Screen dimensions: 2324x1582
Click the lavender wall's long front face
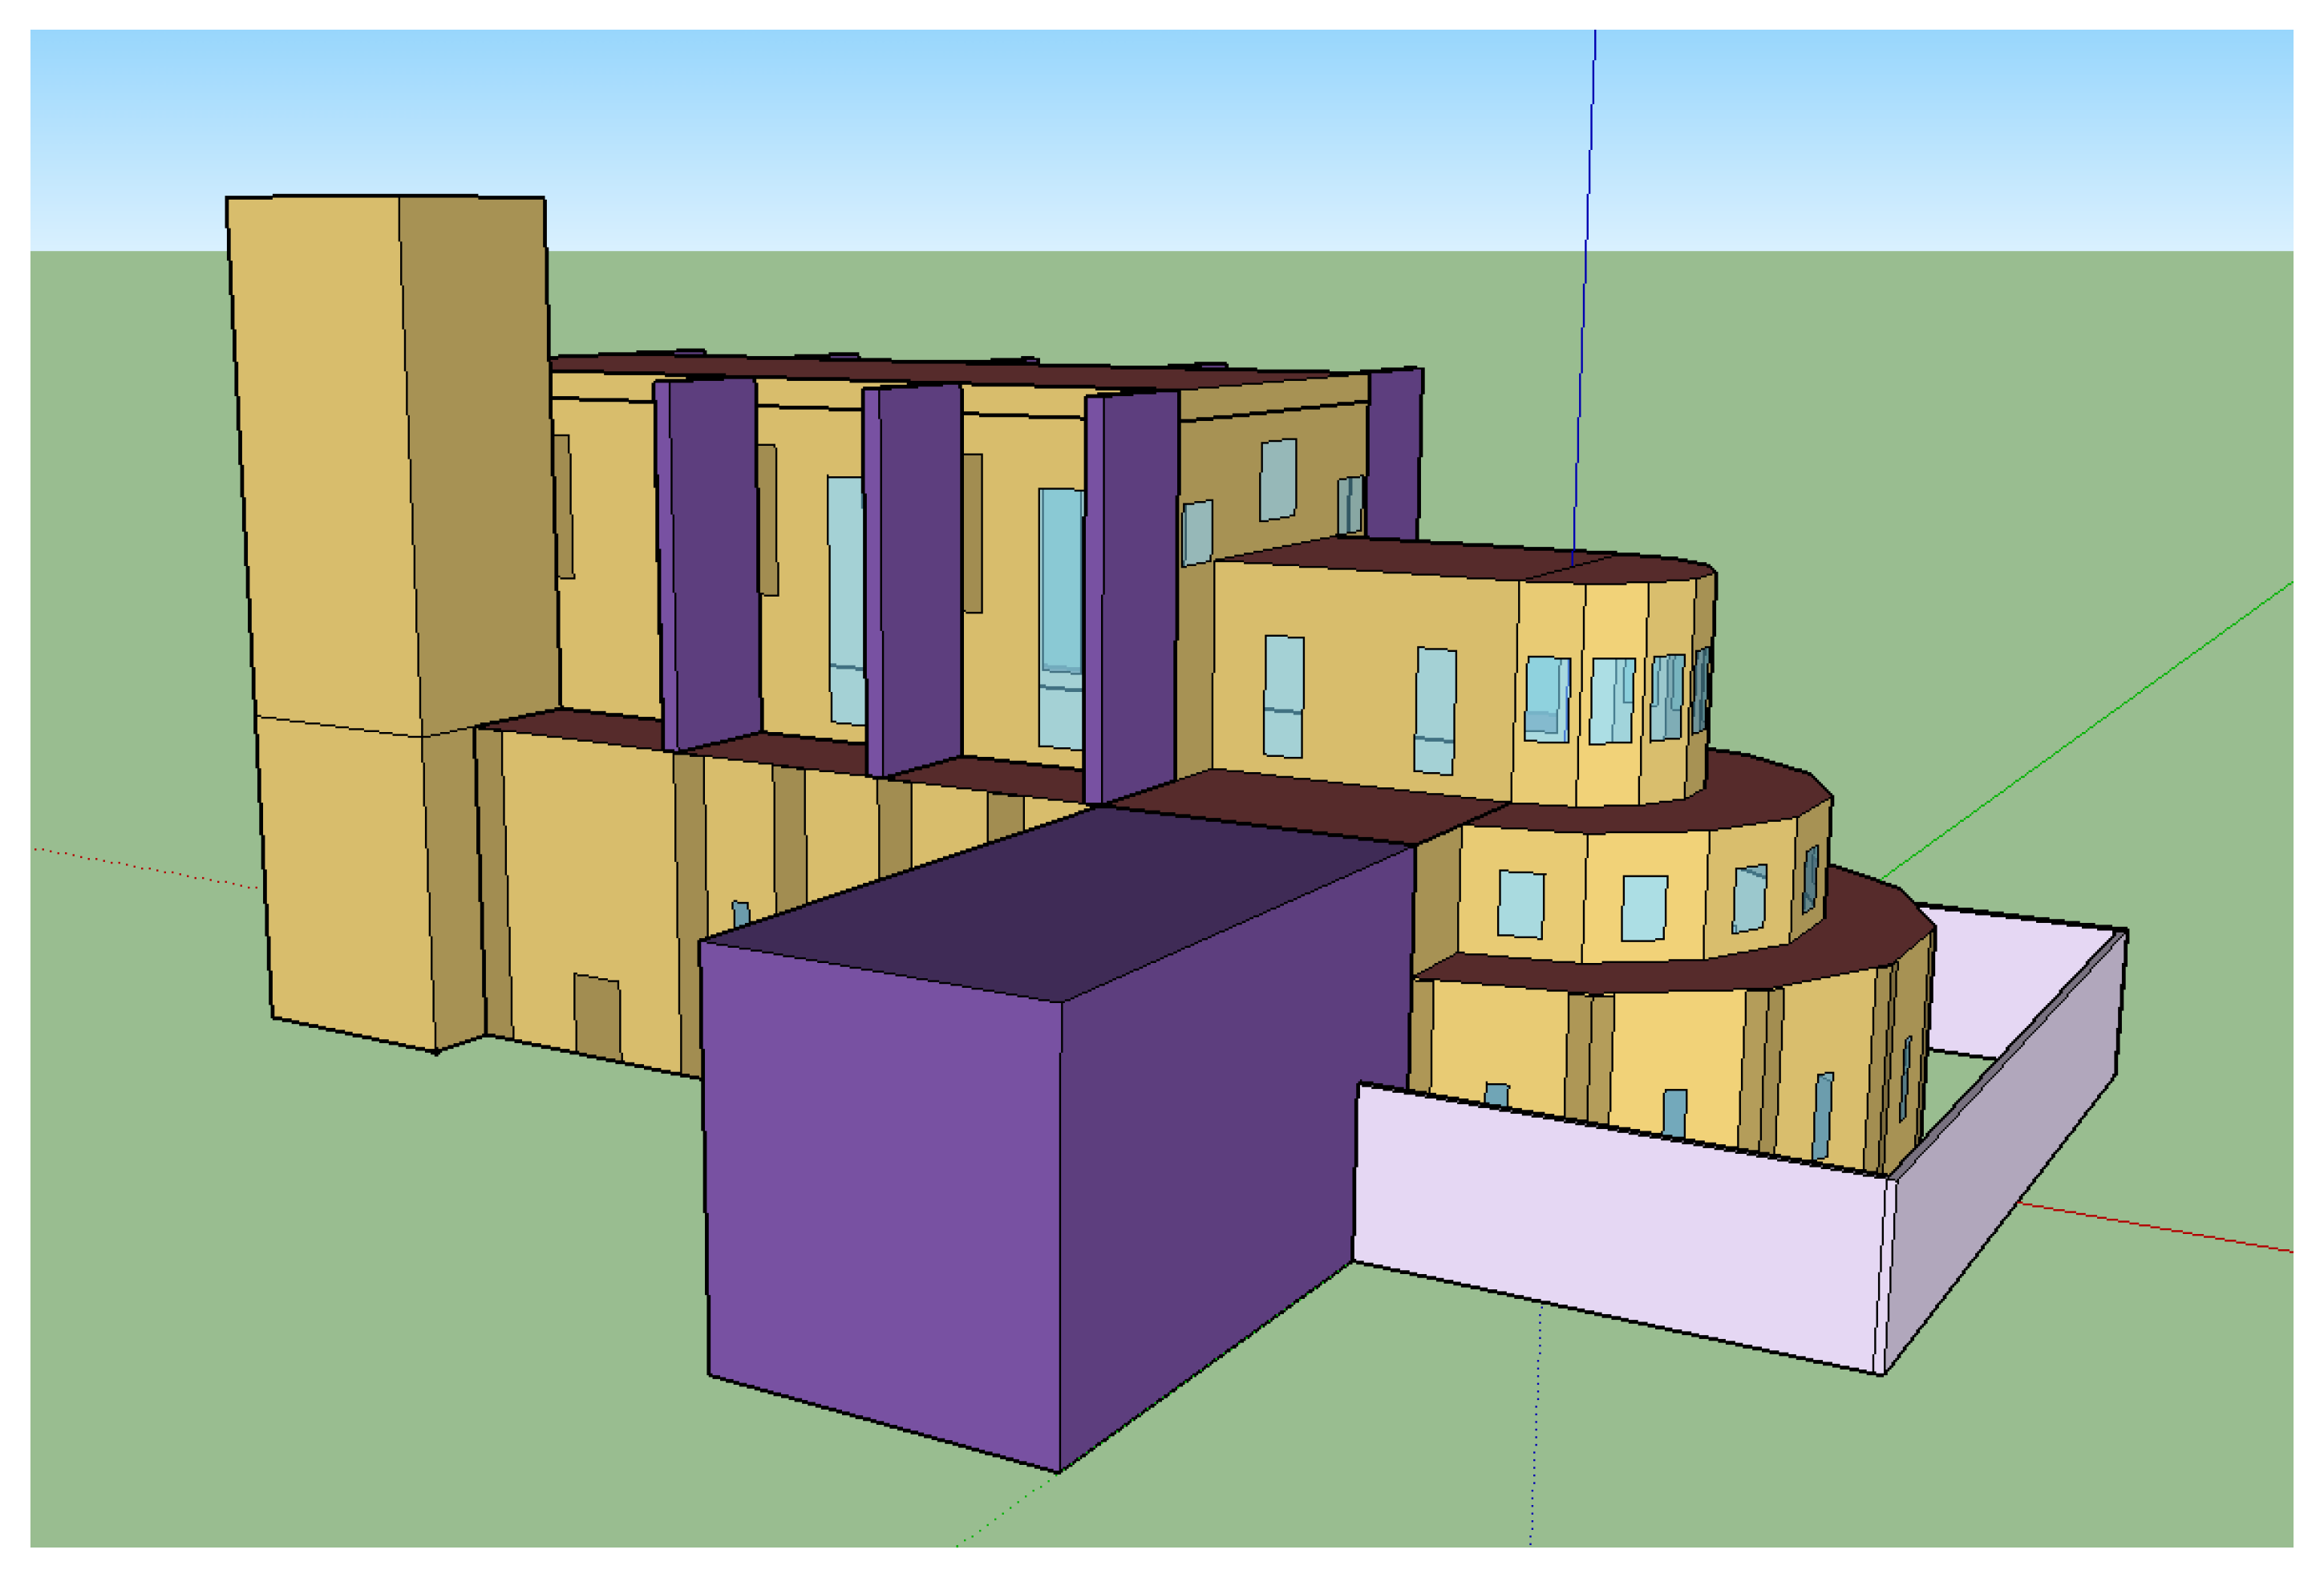point(1620,1230)
